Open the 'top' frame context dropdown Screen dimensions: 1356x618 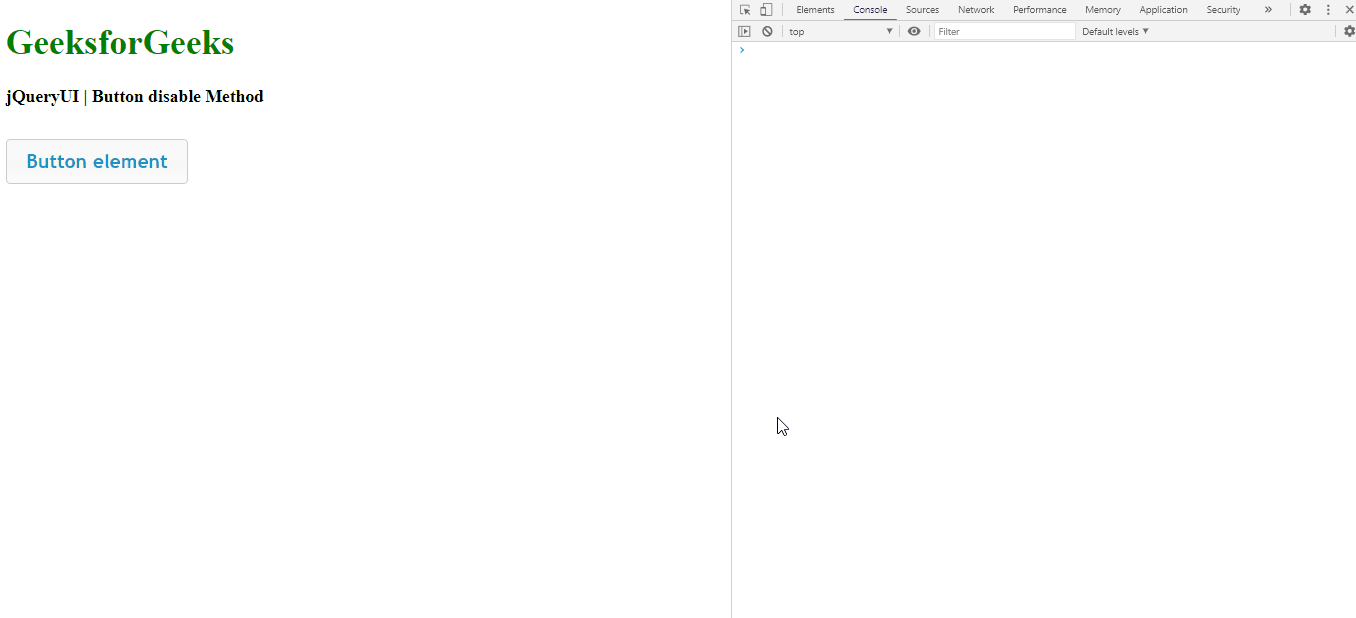(x=840, y=31)
